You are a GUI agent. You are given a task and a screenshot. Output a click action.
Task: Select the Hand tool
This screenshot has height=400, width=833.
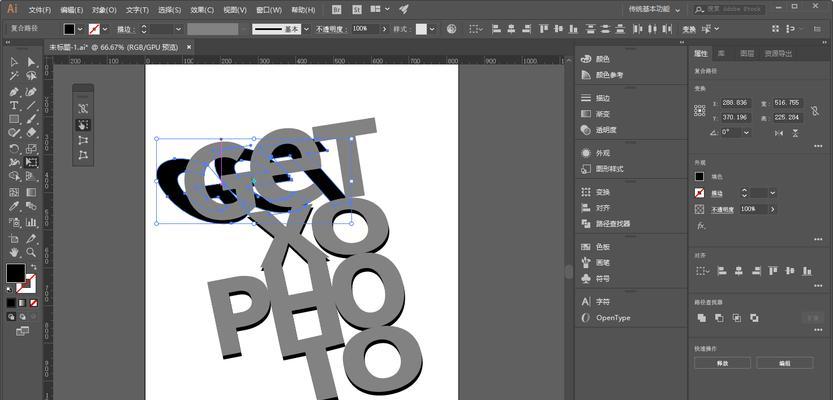coord(14,252)
